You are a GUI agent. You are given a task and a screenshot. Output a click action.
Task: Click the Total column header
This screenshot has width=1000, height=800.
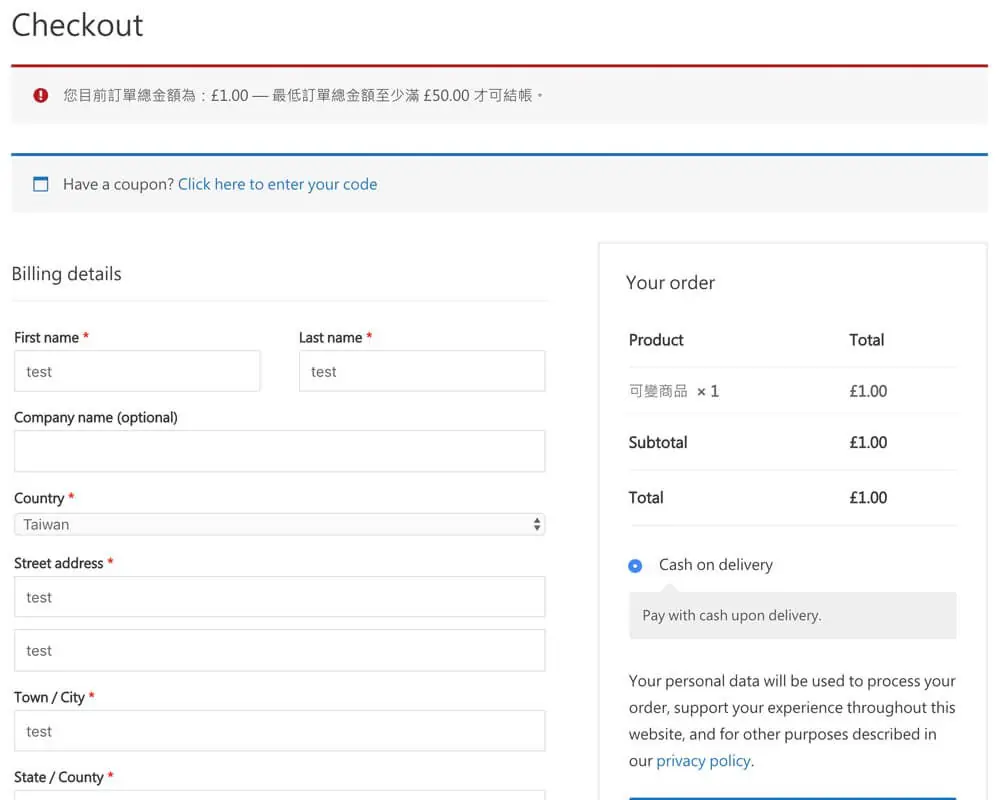tap(866, 340)
